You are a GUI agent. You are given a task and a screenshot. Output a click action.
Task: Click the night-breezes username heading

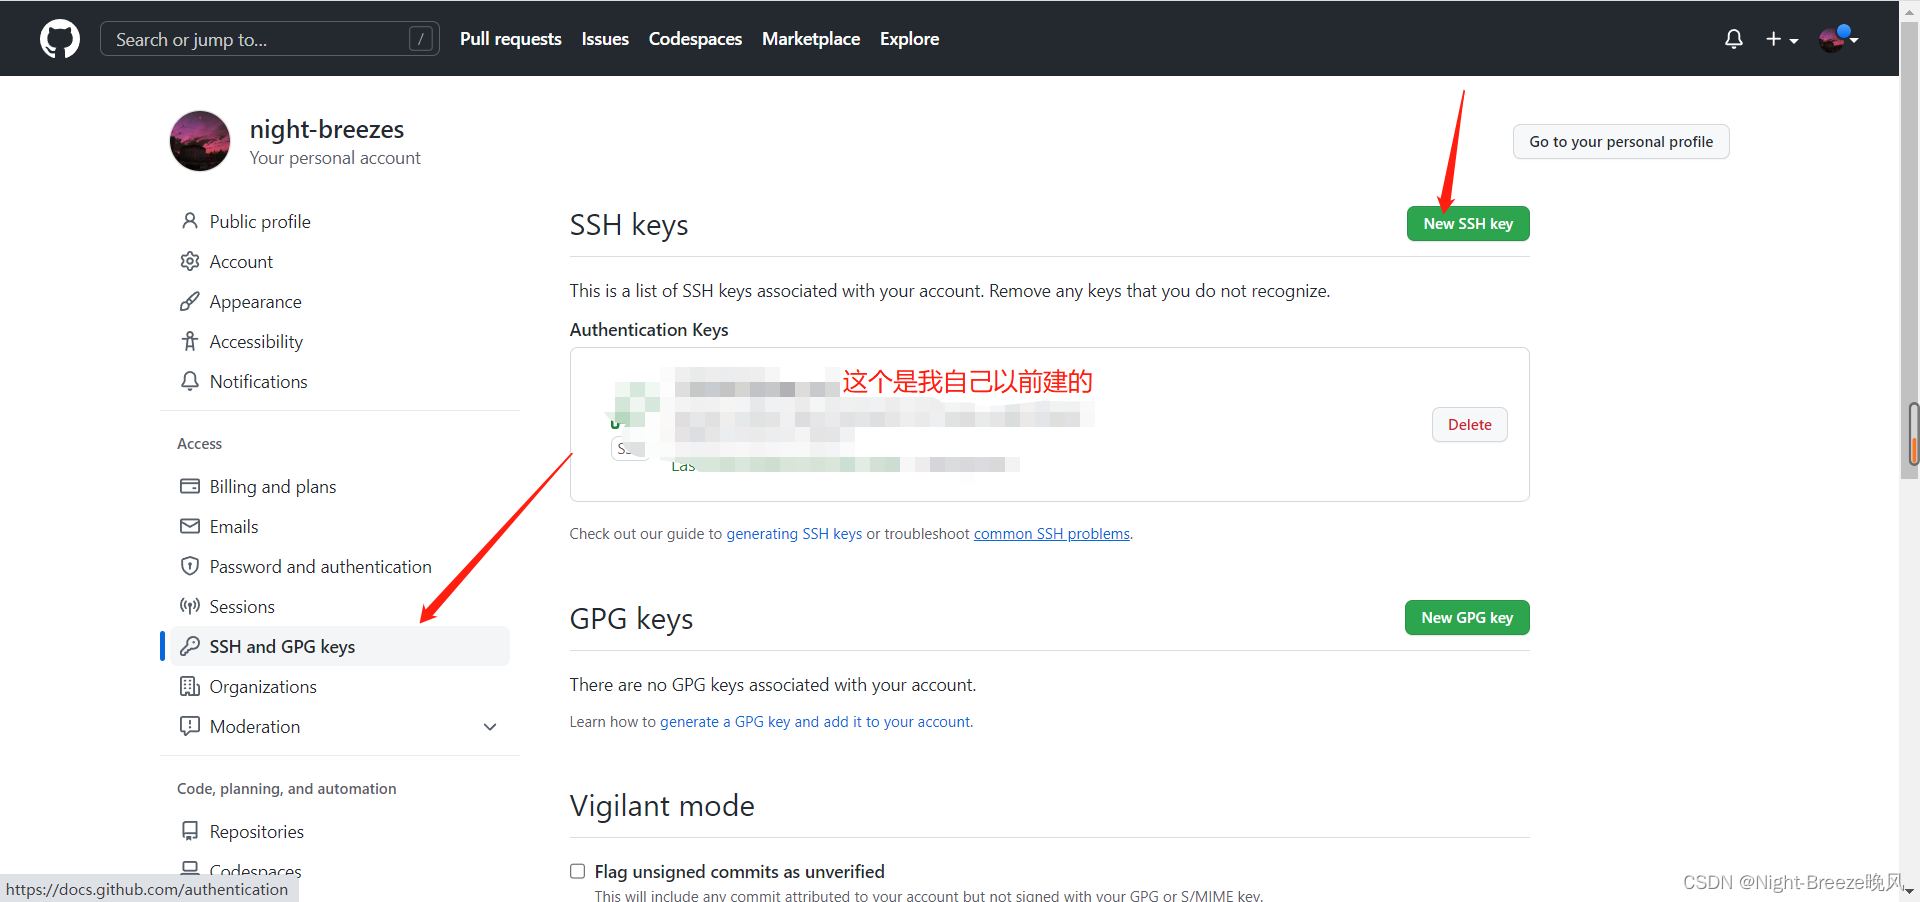coord(327,129)
